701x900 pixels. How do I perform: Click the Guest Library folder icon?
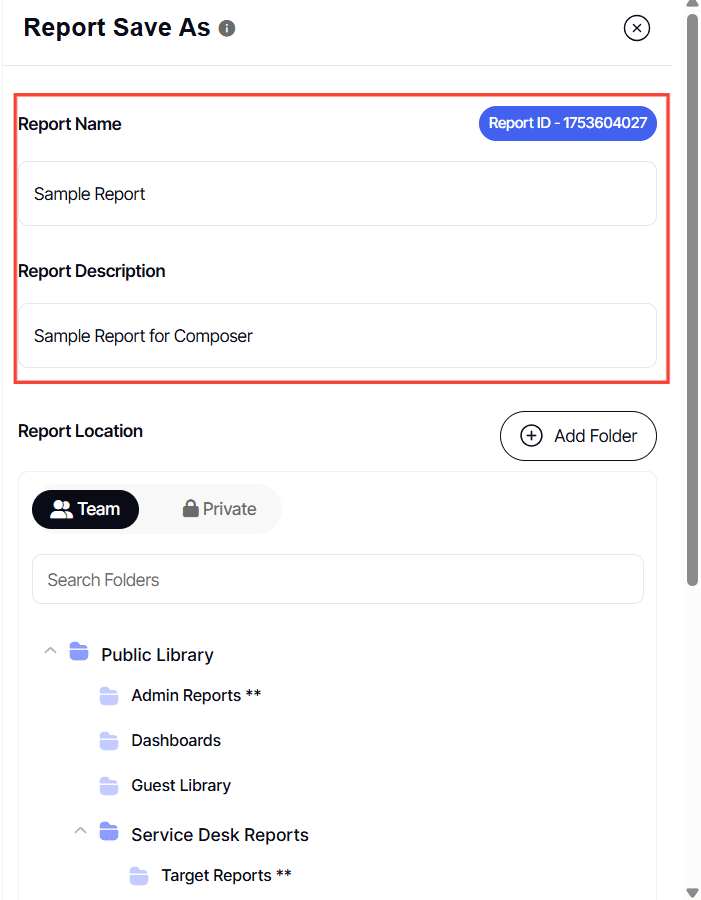click(x=109, y=786)
